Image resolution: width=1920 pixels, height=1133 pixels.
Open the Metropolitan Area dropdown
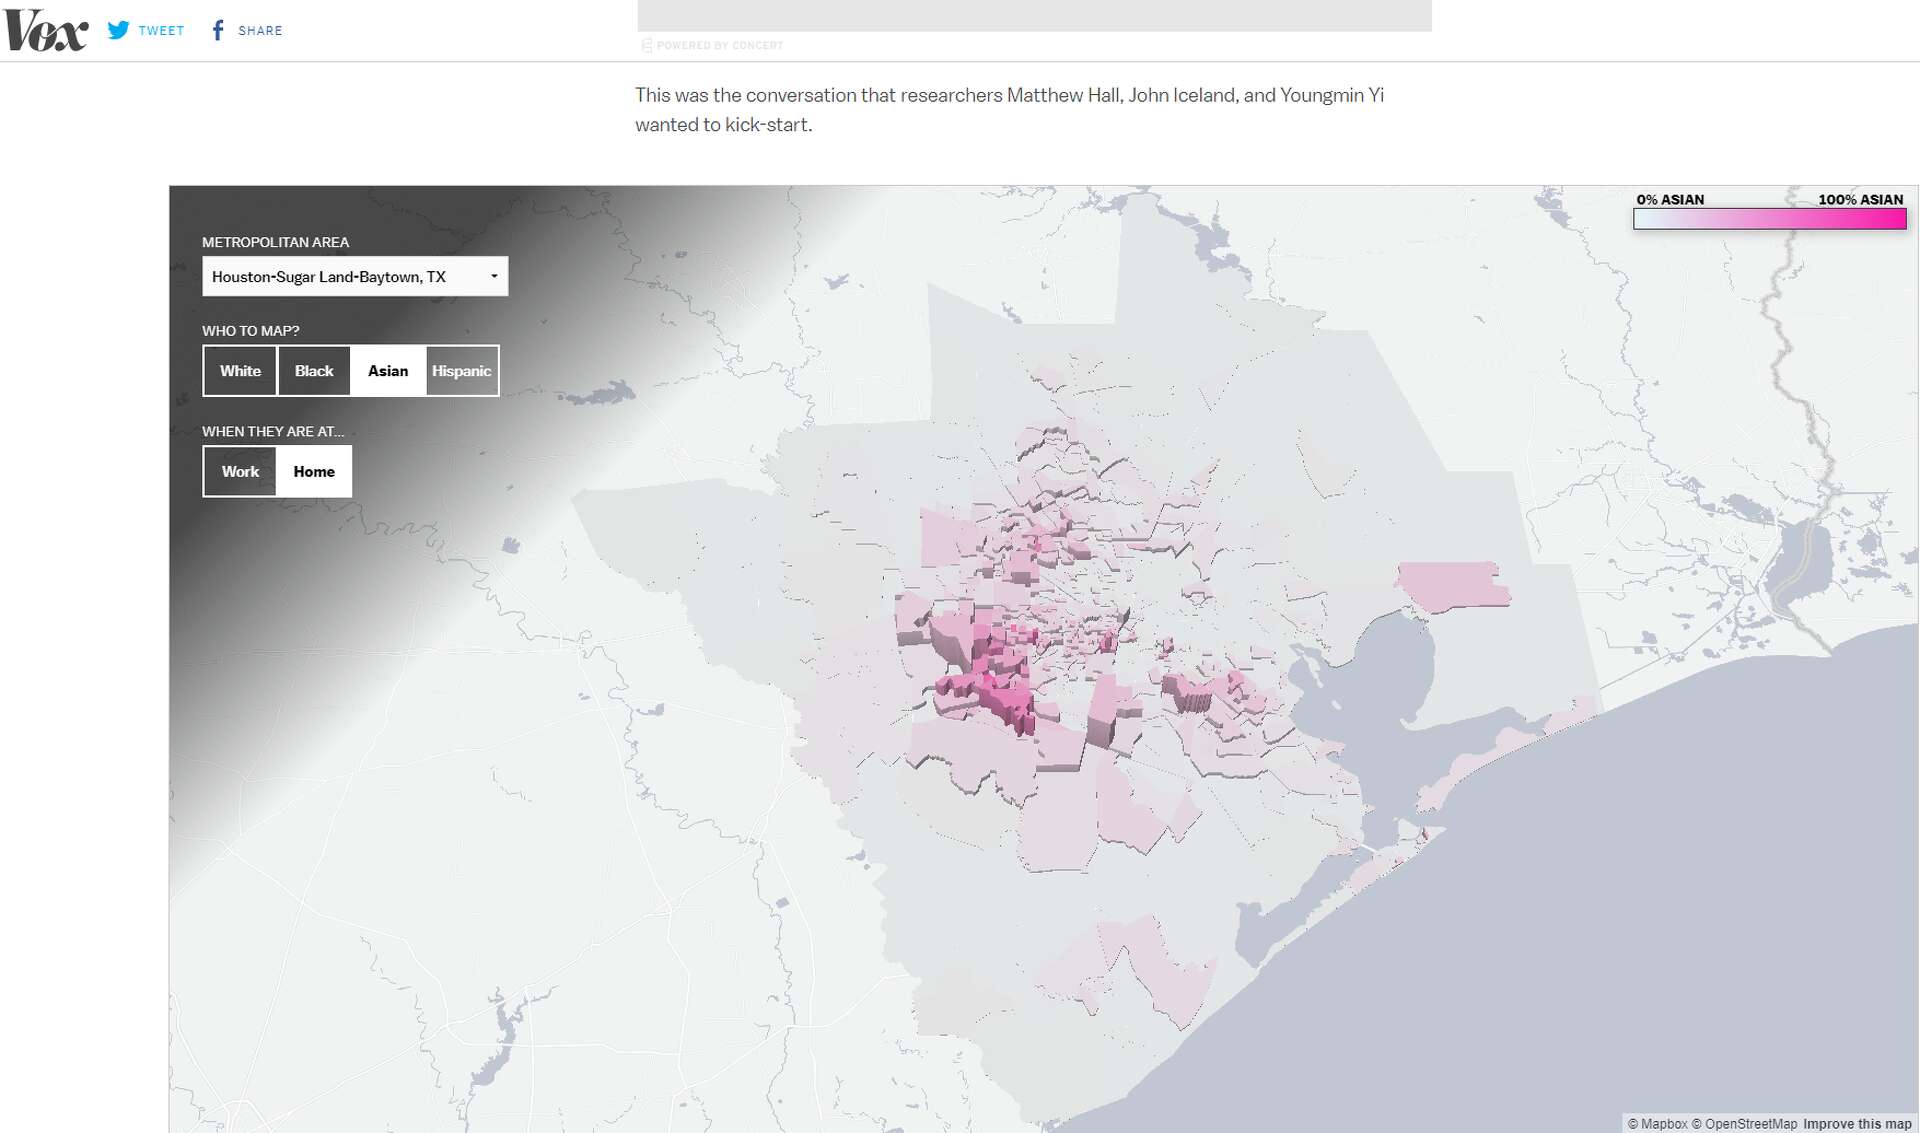click(x=355, y=276)
